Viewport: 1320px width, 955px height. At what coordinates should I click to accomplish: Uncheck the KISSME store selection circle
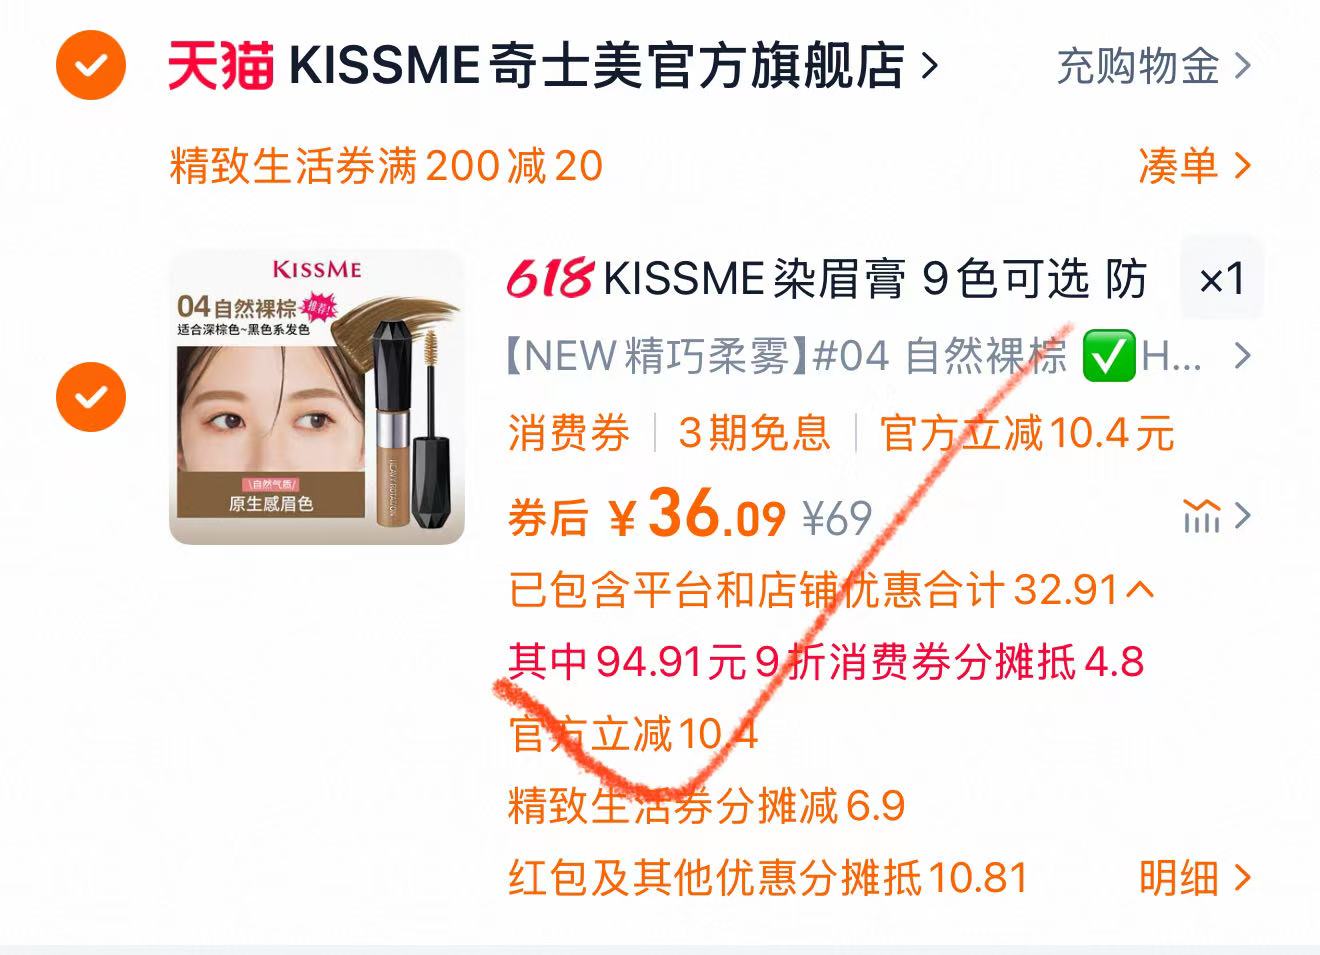pyautogui.click(x=91, y=67)
